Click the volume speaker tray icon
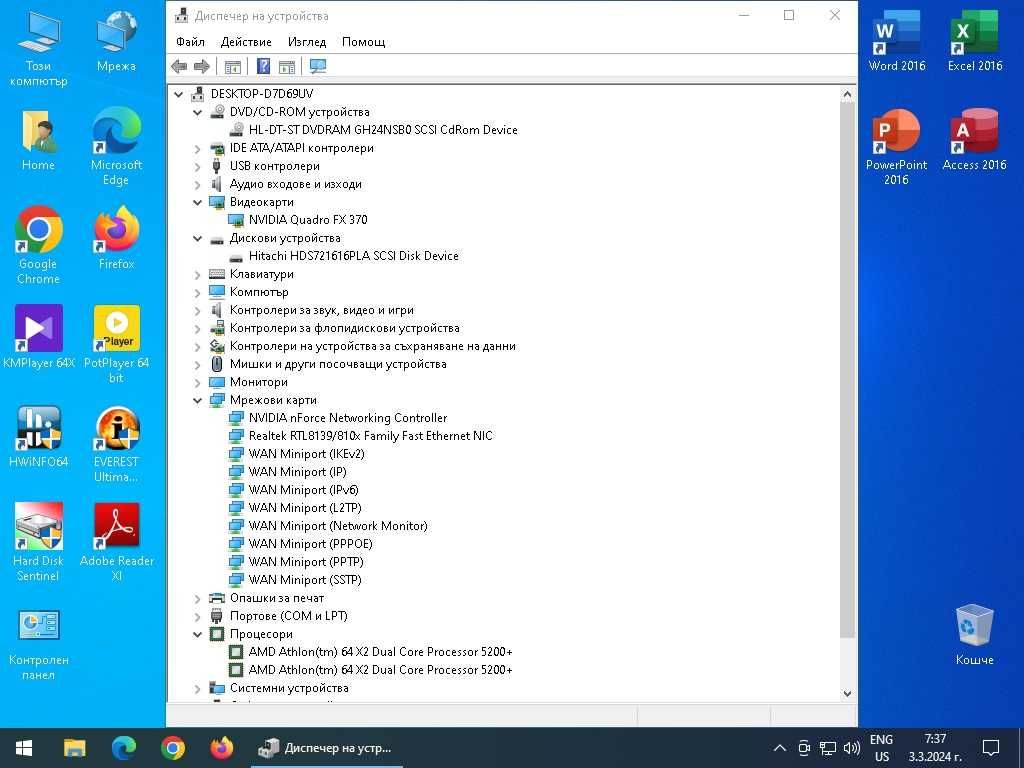This screenshot has width=1024, height=768. [852, 748]
